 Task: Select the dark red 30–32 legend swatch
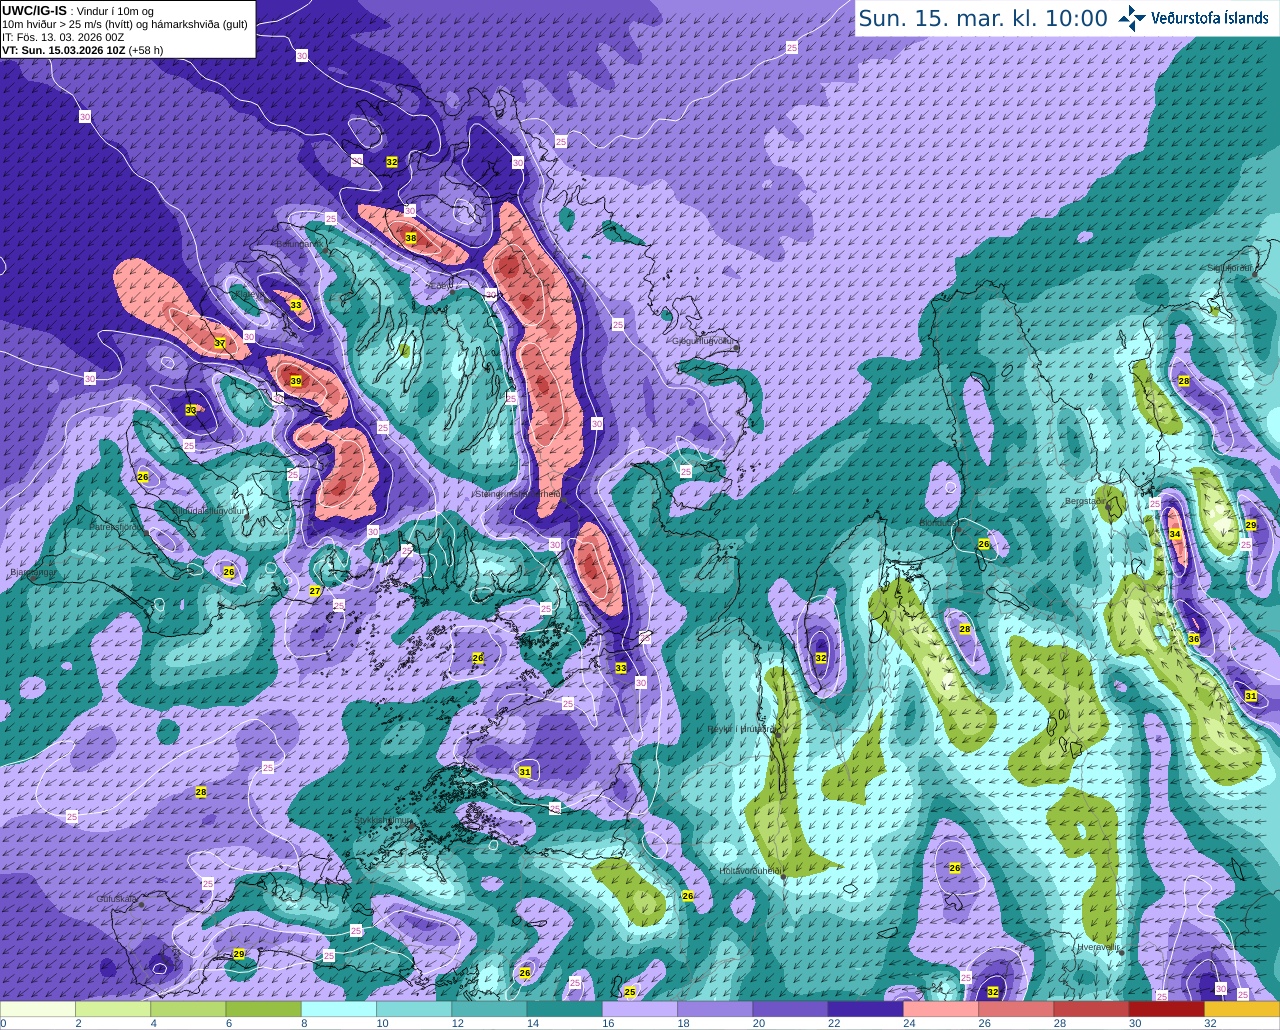click(1166, 1009)
